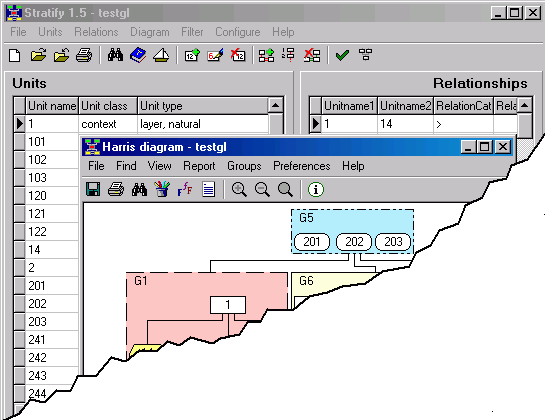Click the green info icon in Harris diagram
This screenshot has width=545, height=420.
click(x=316, y=189)
